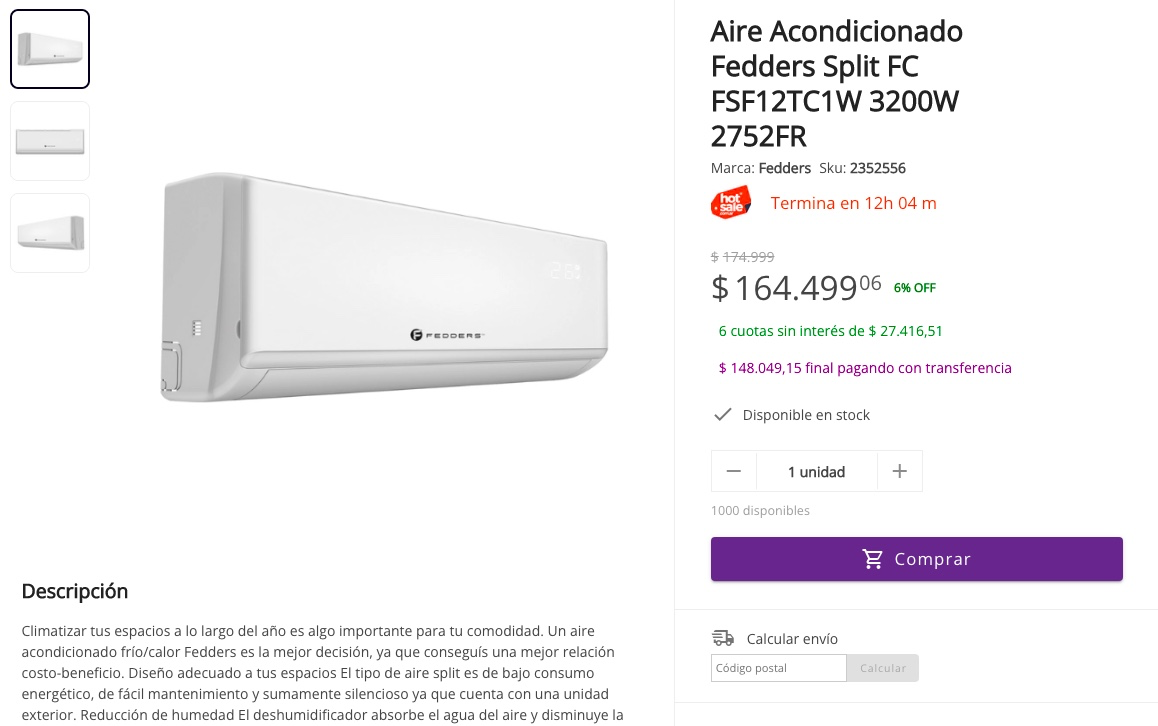Click the Calcular shipping button
Screen dimensions: 1158x726
coord(882,668)
